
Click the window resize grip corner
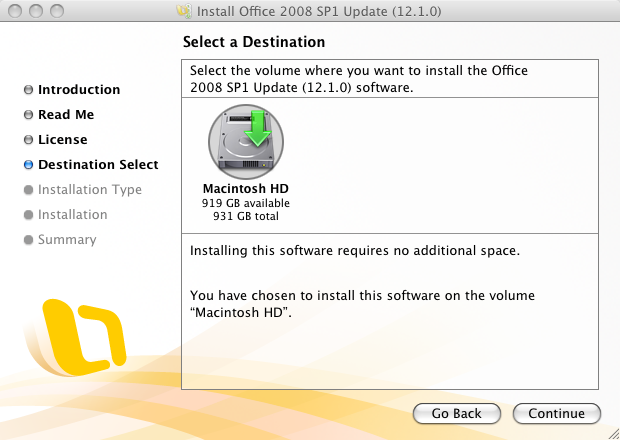tap(614, 434)
